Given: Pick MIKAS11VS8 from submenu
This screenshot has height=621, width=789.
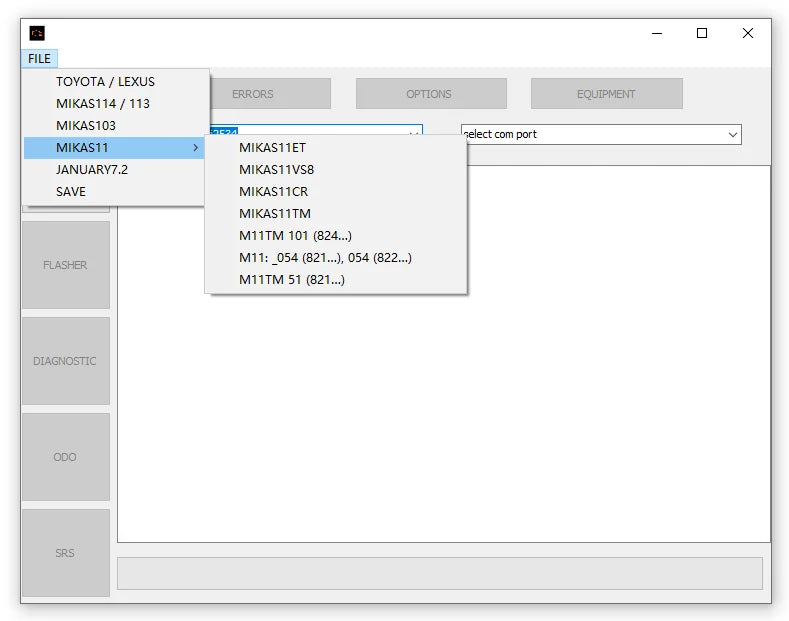Looking at the screenshot, I should 276,170.
